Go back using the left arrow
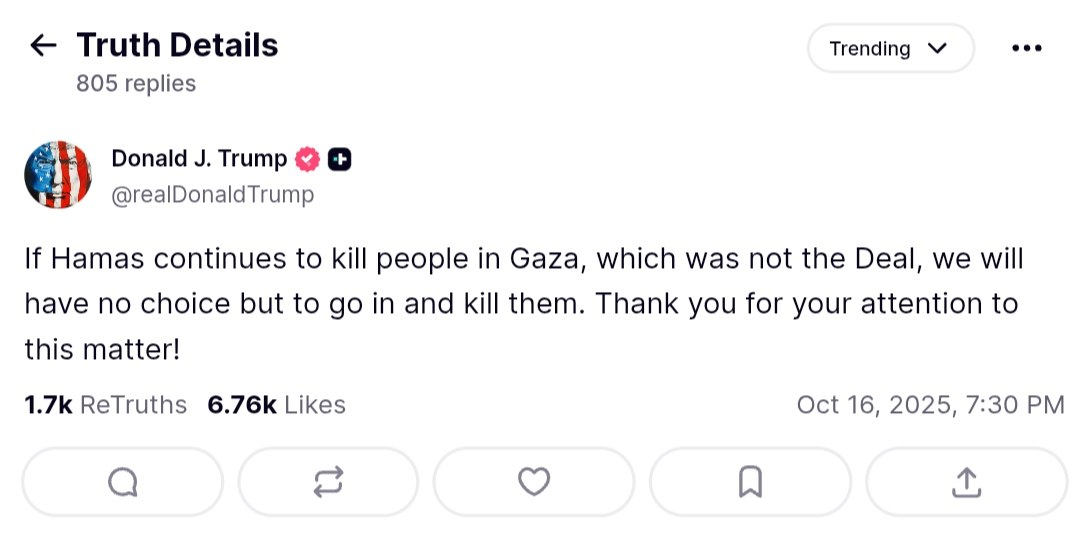The width and height of the screenshot is (1080, 537). pyautogui.click(x=43, y=46)
